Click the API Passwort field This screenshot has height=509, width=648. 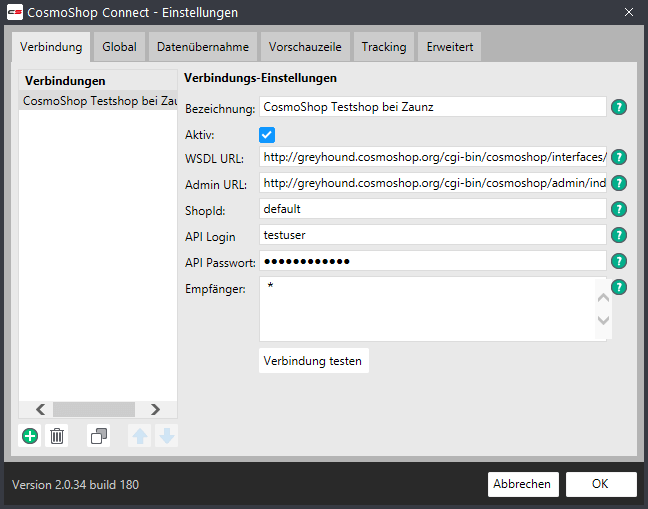(433, 261)
